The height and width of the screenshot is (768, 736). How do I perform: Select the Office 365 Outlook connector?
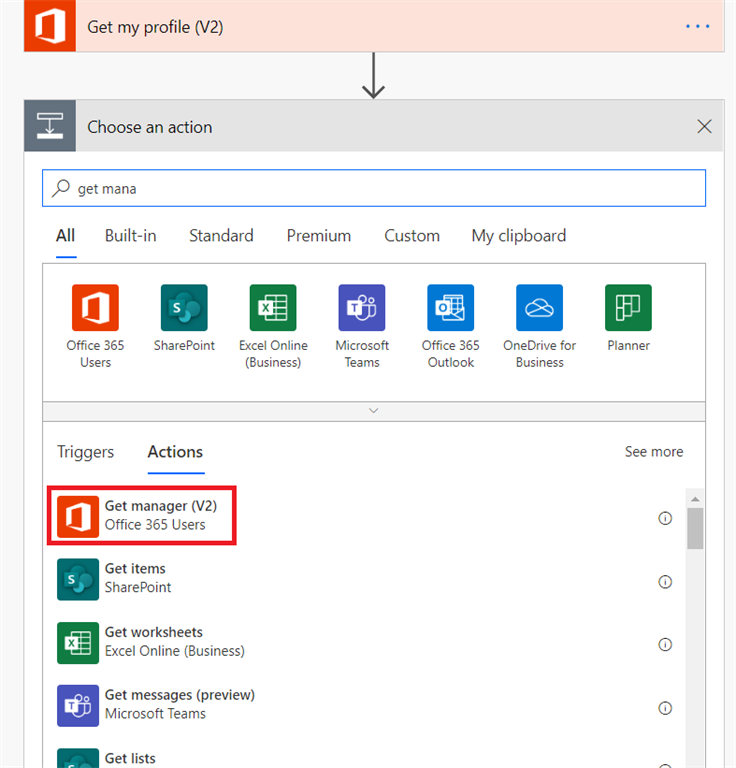[451, 326]
